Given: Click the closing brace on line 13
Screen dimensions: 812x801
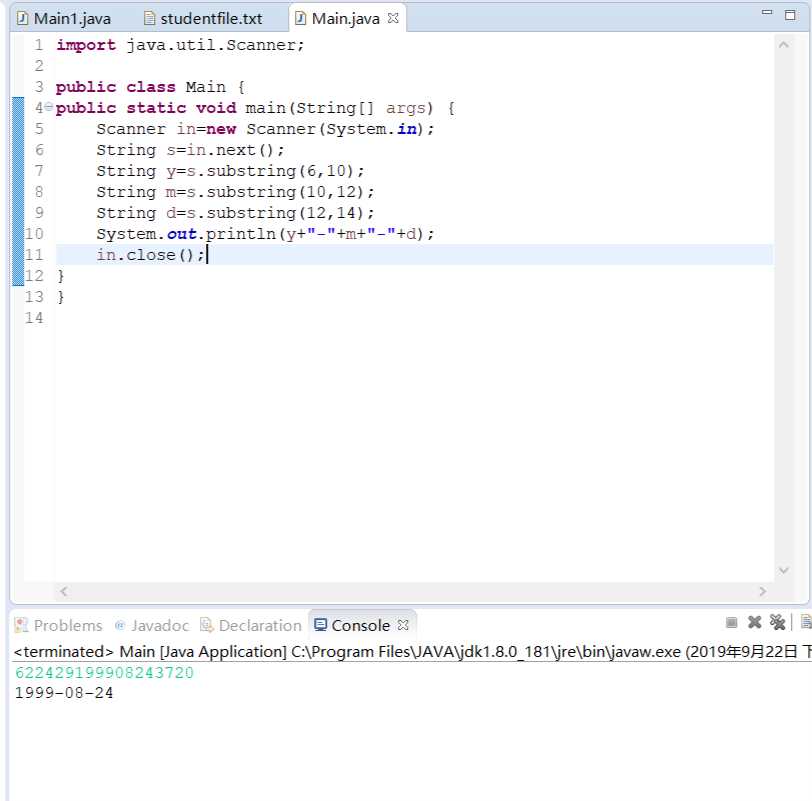Looking at the screenshot, I should pyautogui.click(x=61, y=297).
